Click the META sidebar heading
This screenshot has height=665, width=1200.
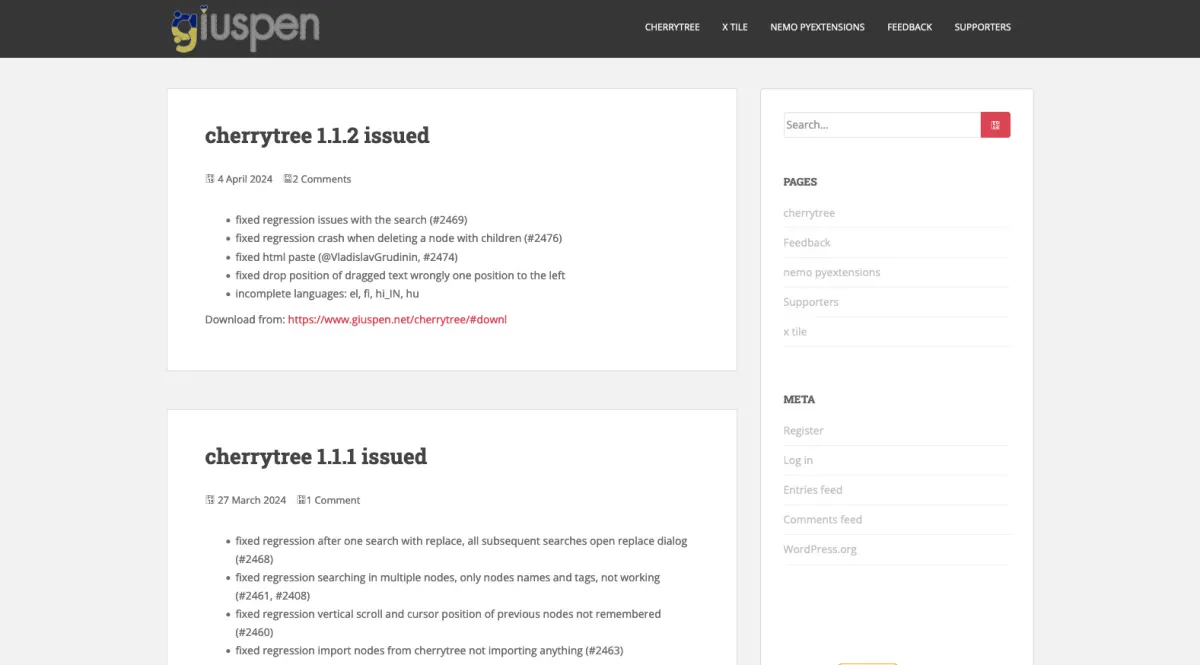799,399
